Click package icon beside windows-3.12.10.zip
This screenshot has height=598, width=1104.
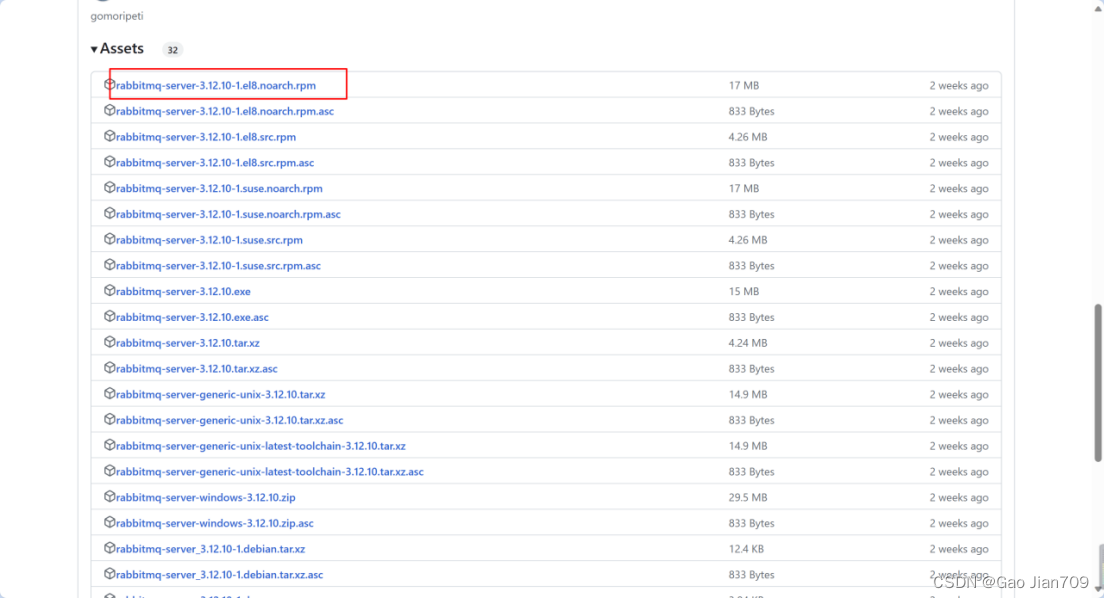(109, 497)
